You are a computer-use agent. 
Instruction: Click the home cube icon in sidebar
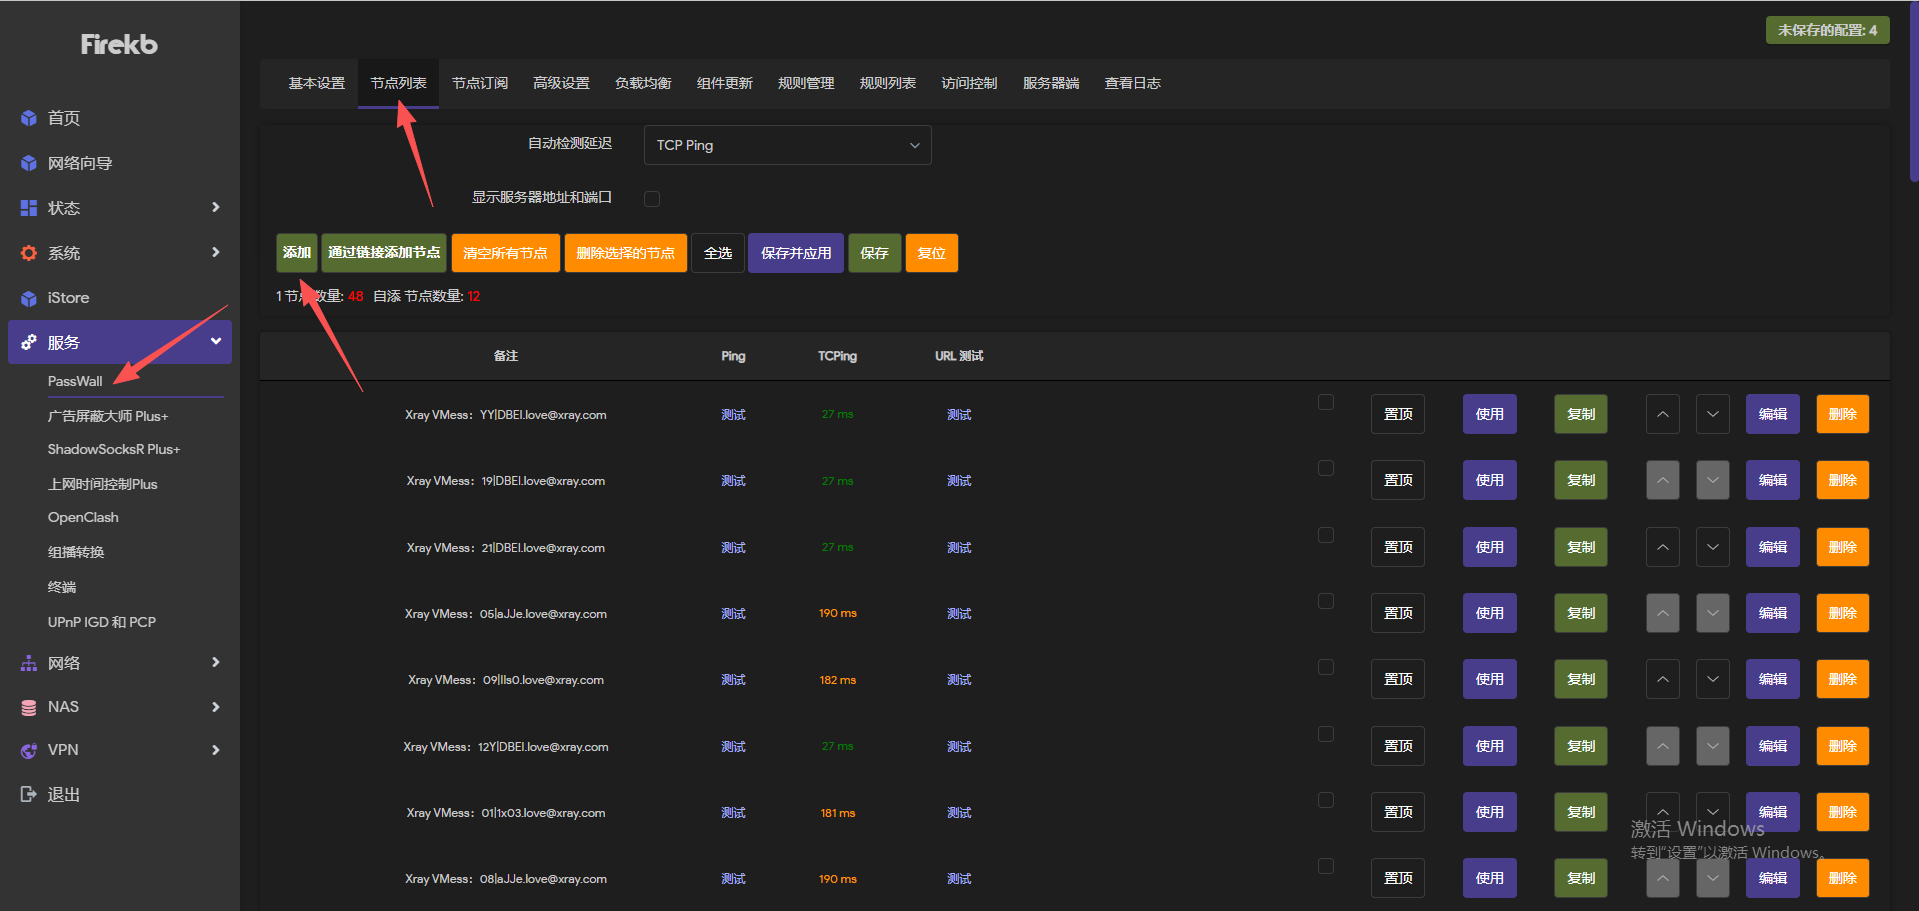pos(29,118)
